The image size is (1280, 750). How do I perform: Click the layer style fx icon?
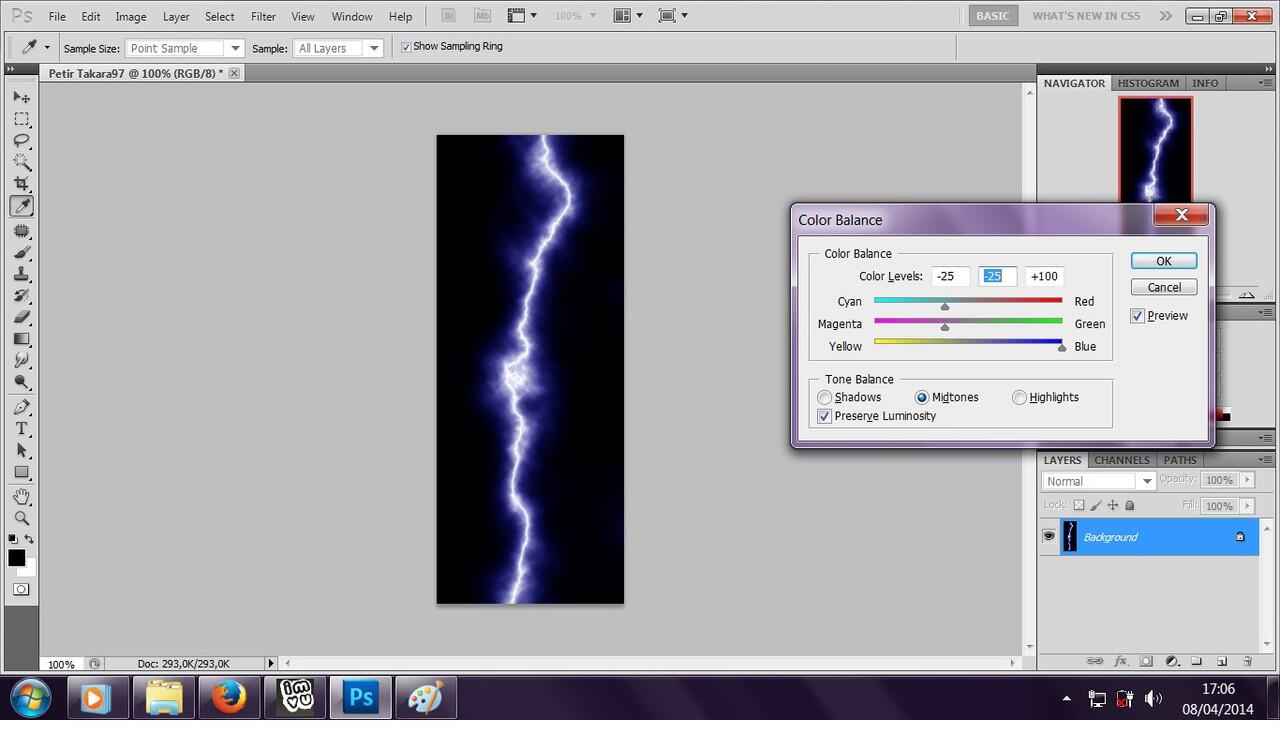click(1121, 661)
